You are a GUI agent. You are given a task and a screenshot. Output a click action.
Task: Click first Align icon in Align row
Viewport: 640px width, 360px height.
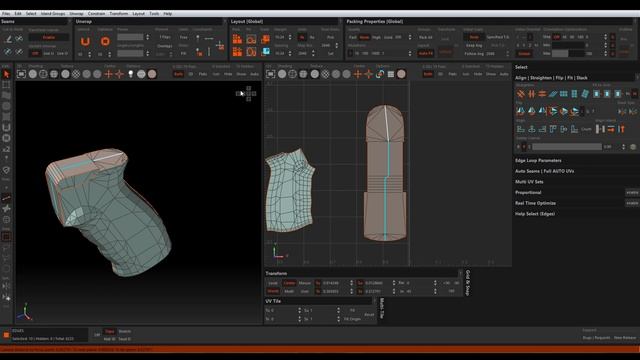[x=520, y=129]
